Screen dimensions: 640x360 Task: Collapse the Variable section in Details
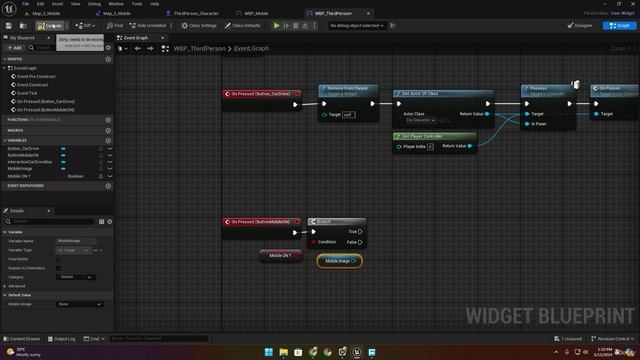point(4,232)
